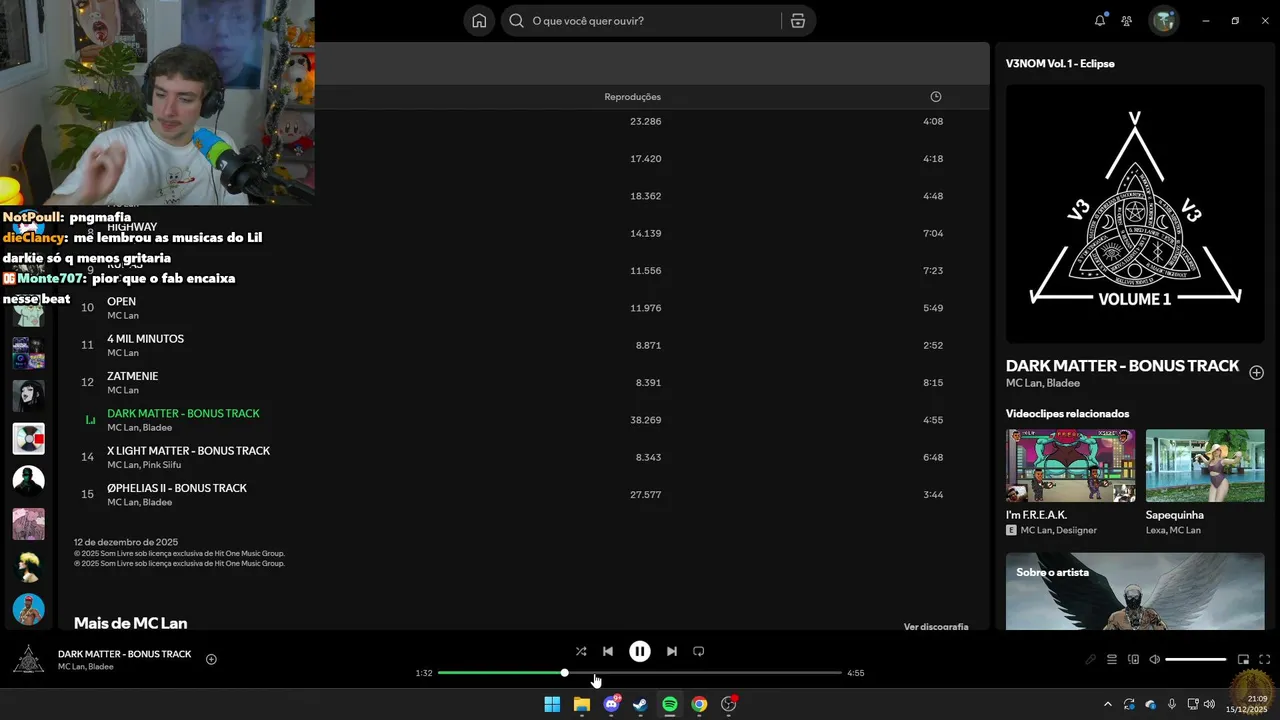1280x720 pixels.
Task: Open the V3NOM Vol.1 - Eclipse panel title
Action: 1060,63
